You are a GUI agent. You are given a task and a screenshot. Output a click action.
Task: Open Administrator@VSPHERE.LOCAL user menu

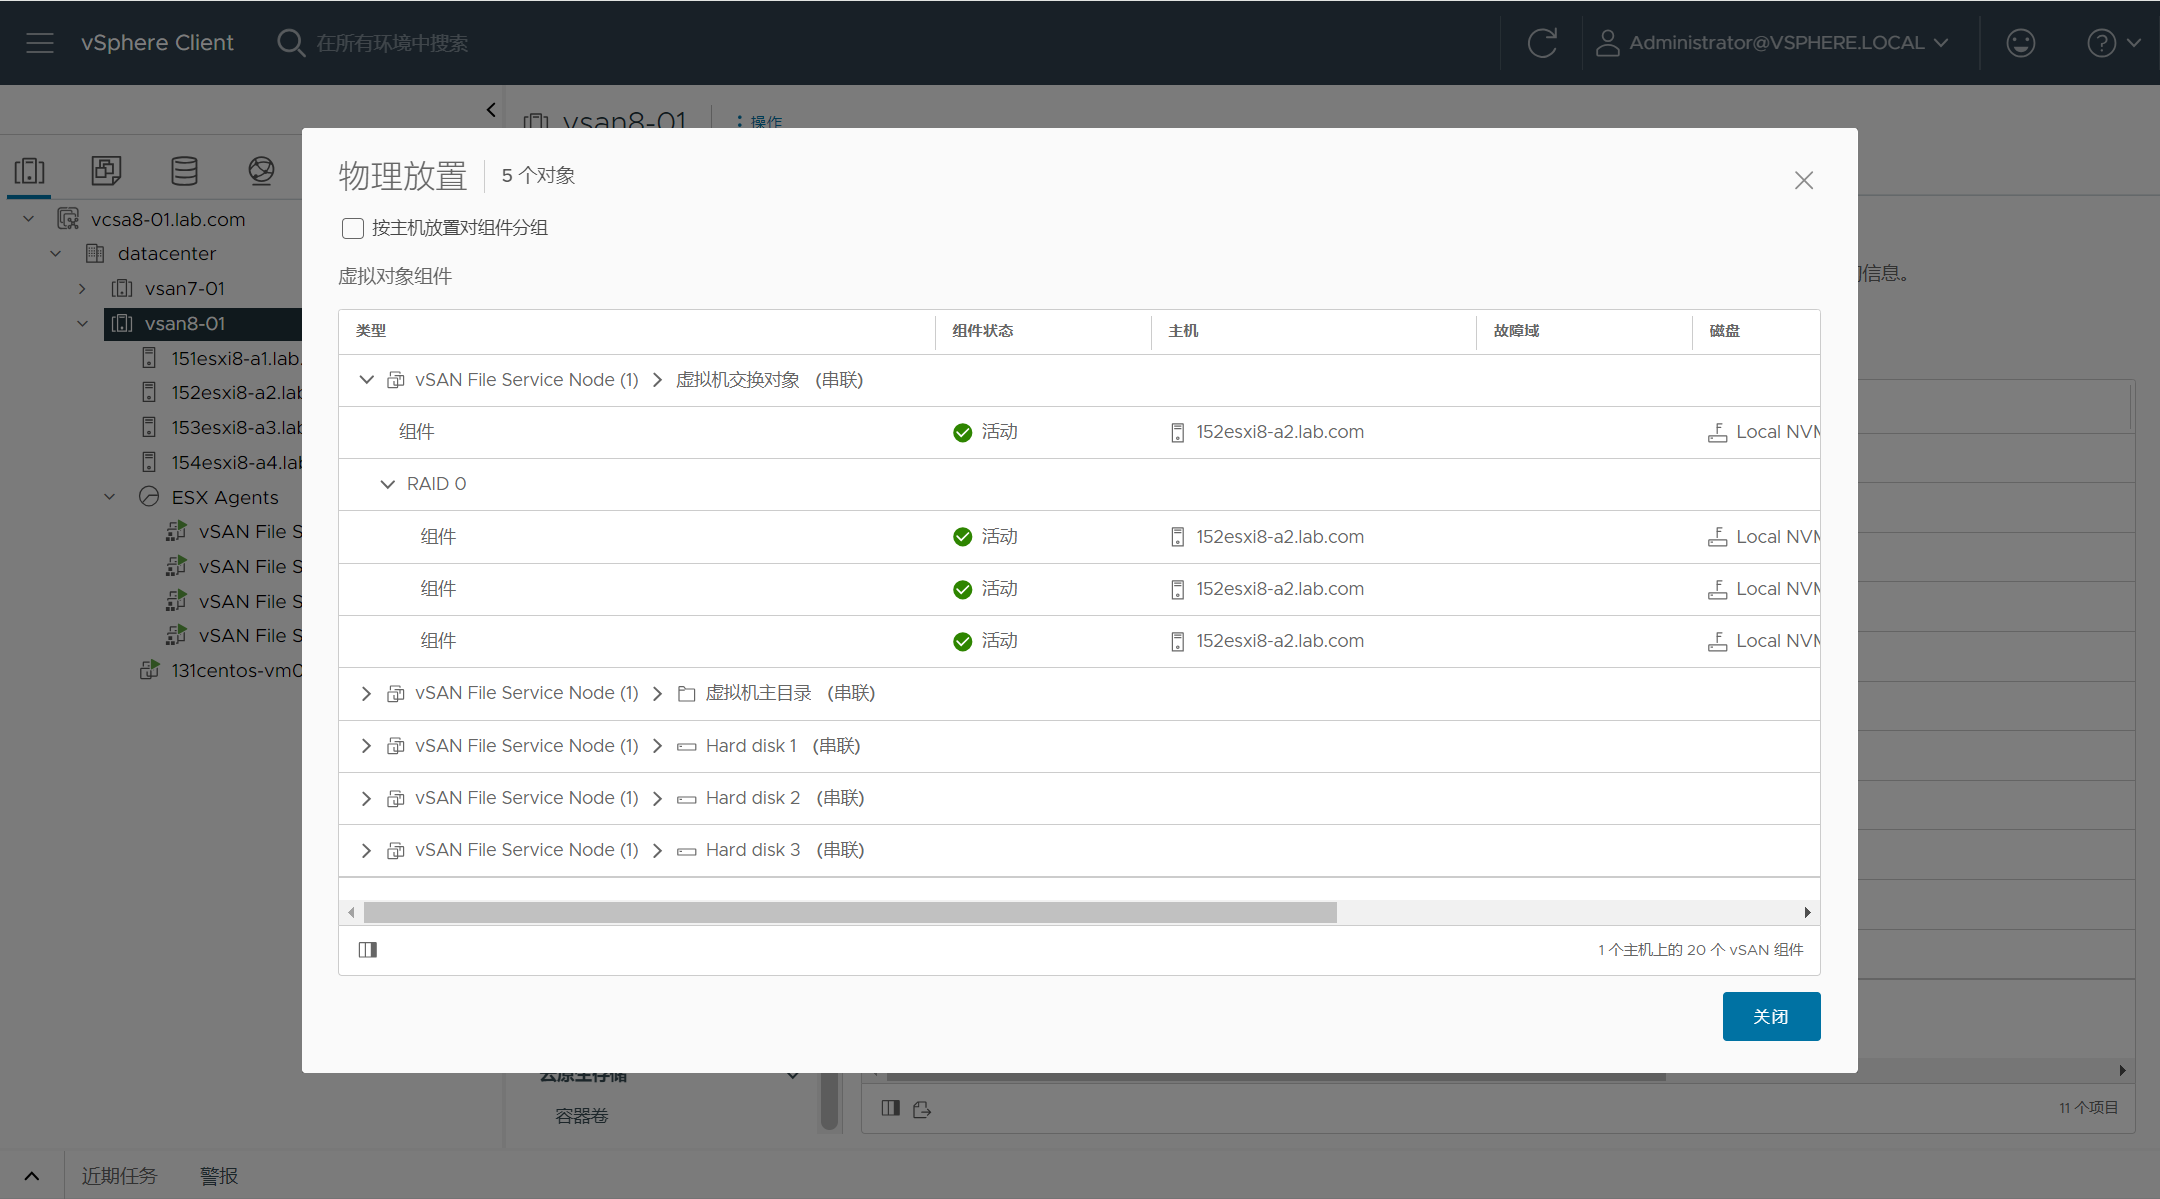[1772, 43]
